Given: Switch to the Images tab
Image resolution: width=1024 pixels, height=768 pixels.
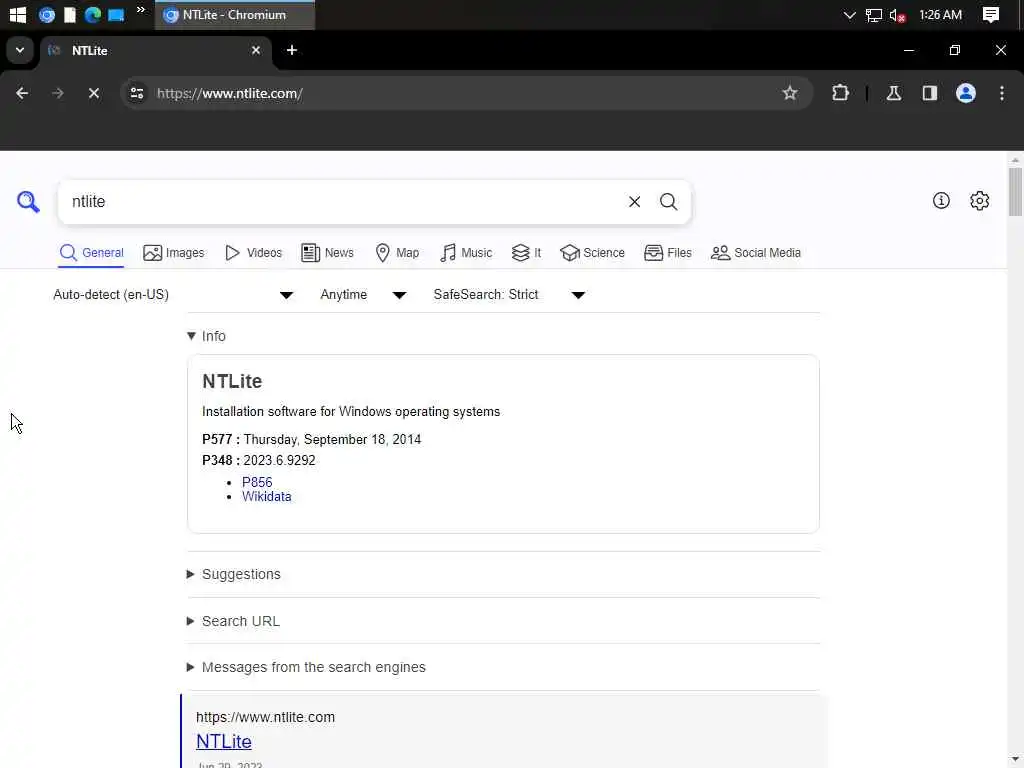Looking at the screenshot, I should click(x=174, y=253).
